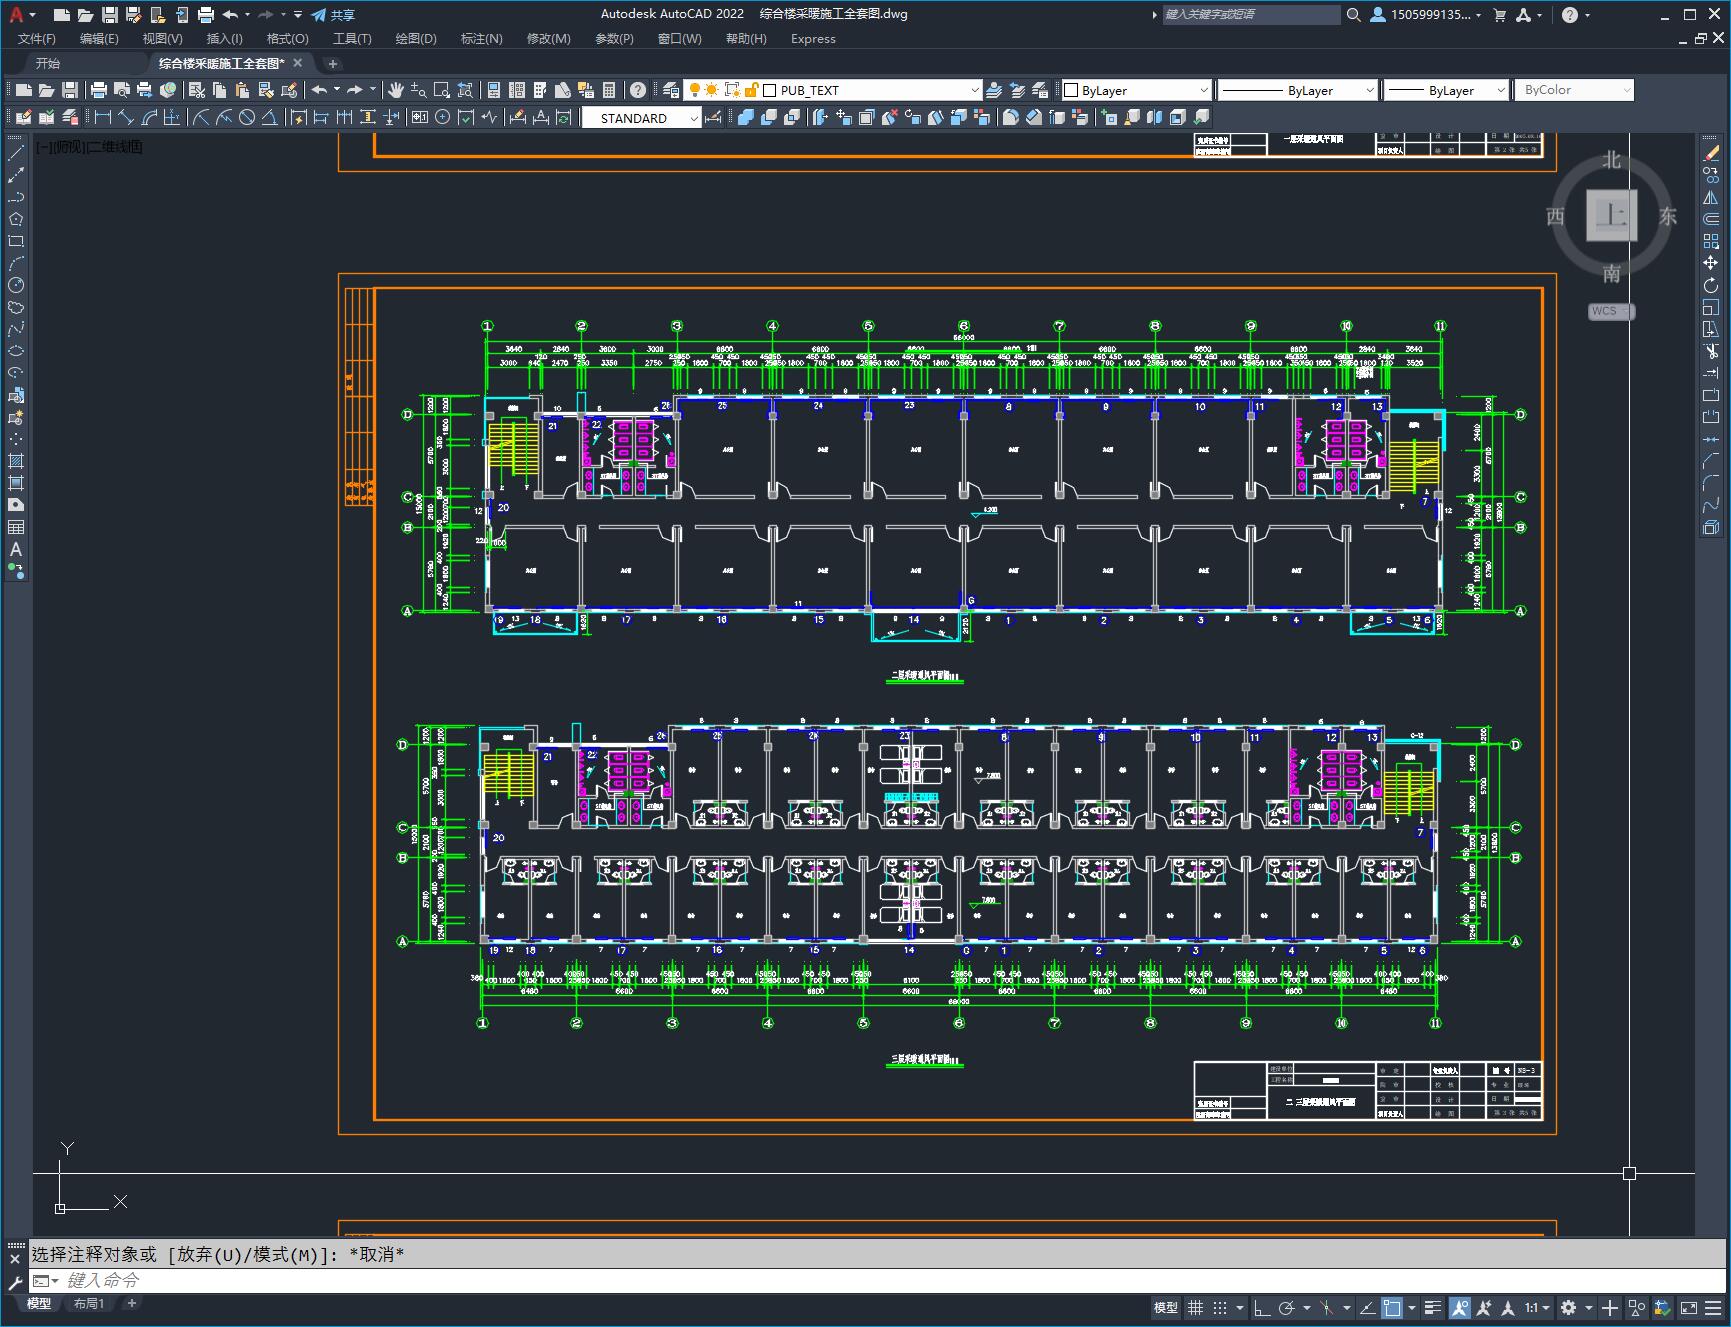Toggle lineweight display in status bar
The image size is (1731, 1327).
(x=1433, y=1307)
